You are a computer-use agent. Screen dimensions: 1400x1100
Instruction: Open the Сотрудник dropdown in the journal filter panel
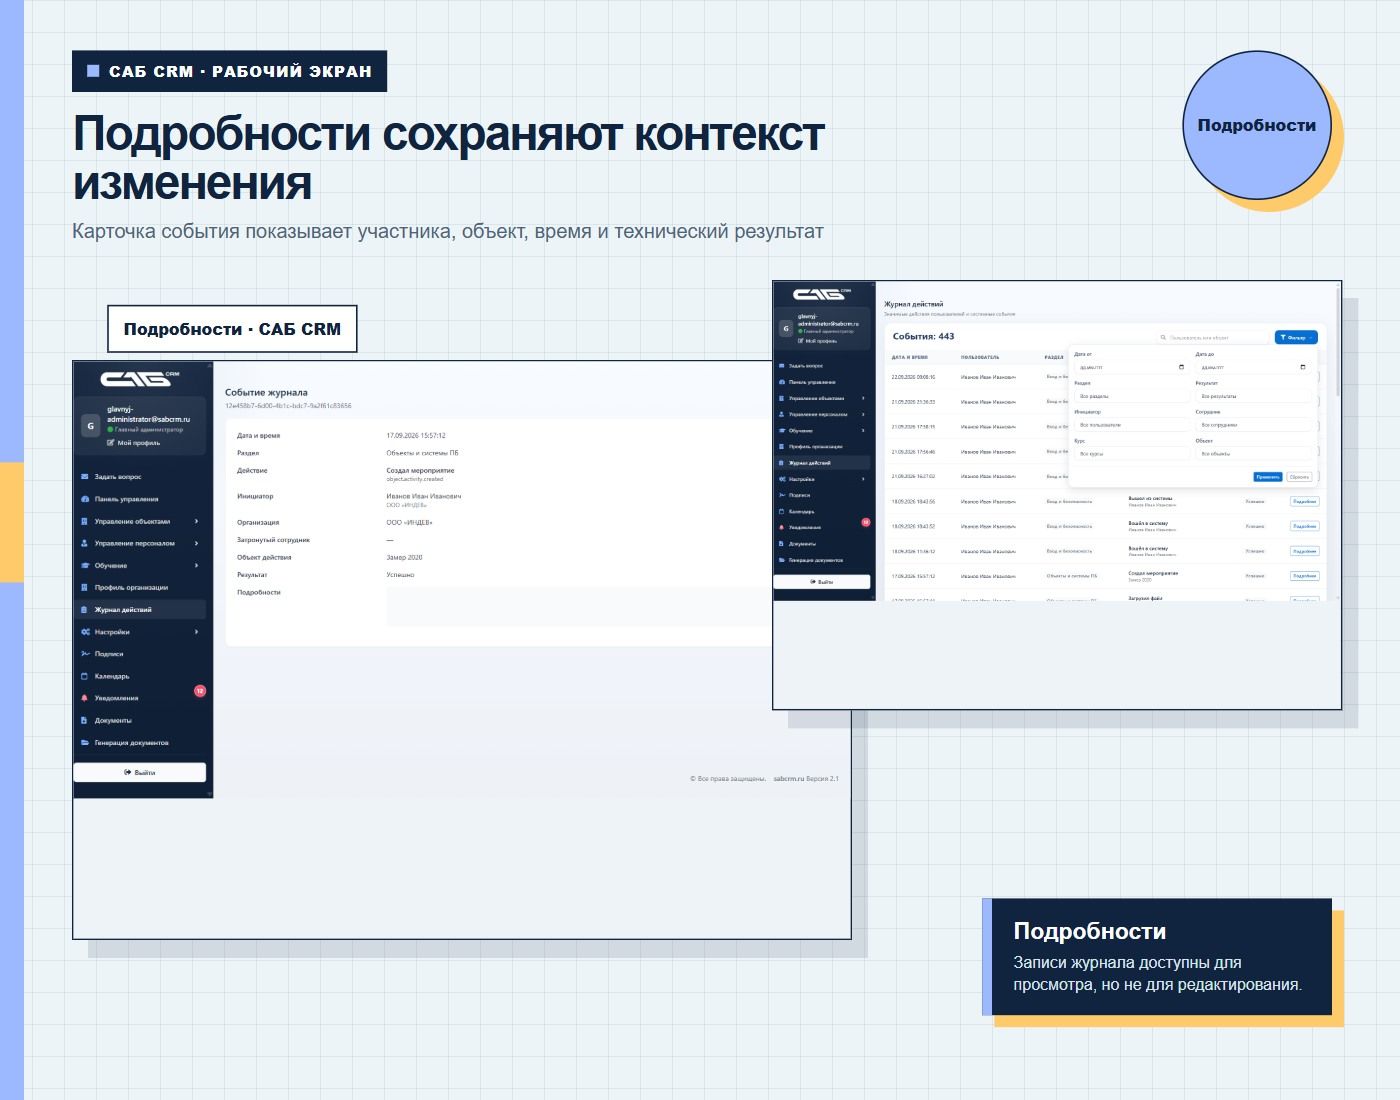click(1253, 425)
